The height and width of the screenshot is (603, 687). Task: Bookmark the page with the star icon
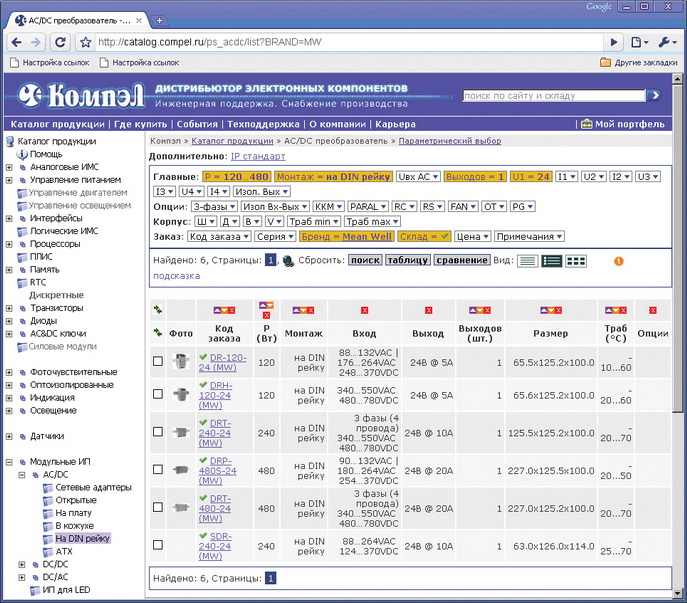(x=86, y=42)
